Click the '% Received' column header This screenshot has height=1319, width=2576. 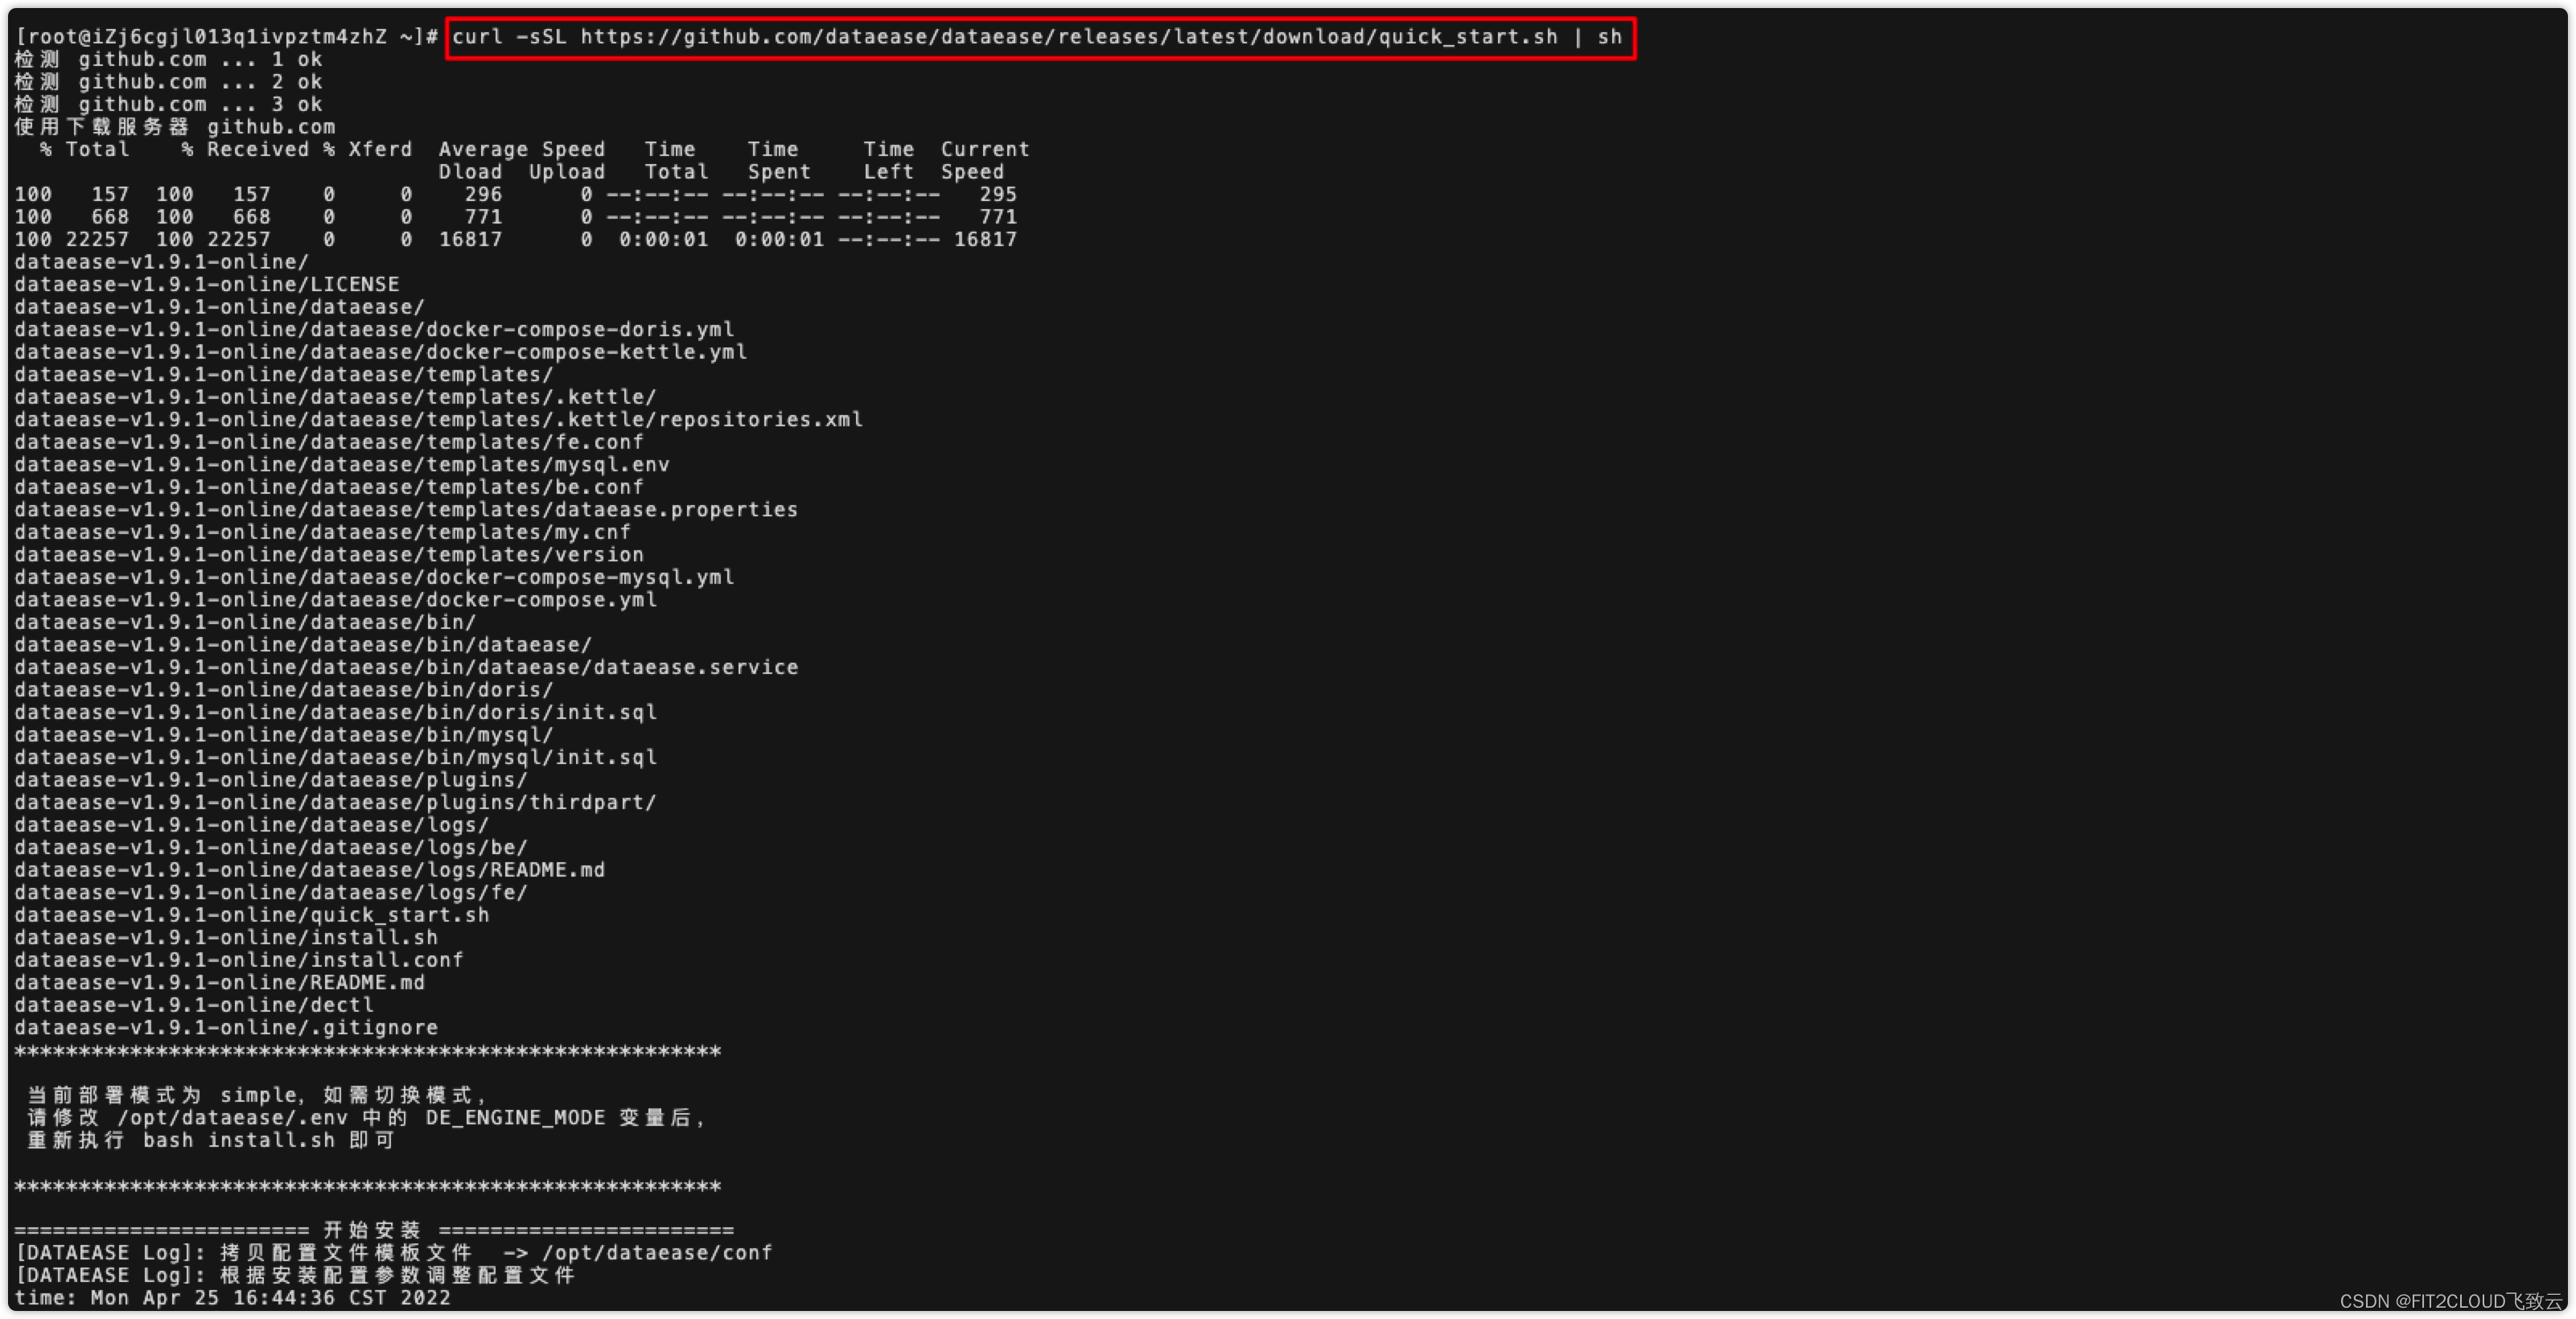point(245,150)
